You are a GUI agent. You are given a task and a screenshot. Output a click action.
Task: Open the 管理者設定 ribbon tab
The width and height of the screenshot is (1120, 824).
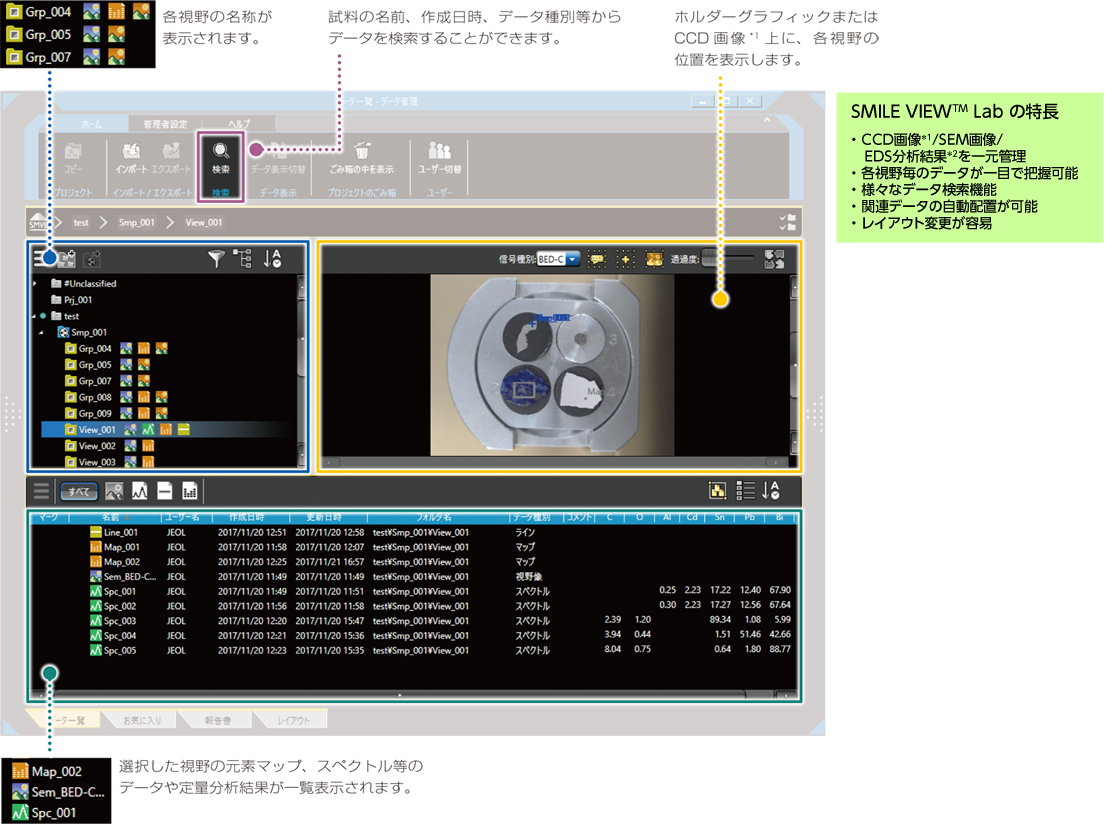pos(165,124)
